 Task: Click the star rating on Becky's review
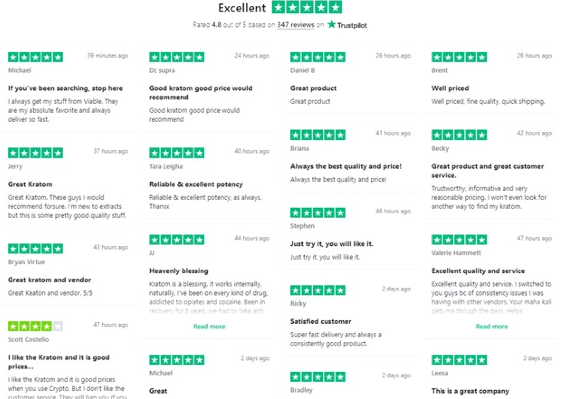459,135
